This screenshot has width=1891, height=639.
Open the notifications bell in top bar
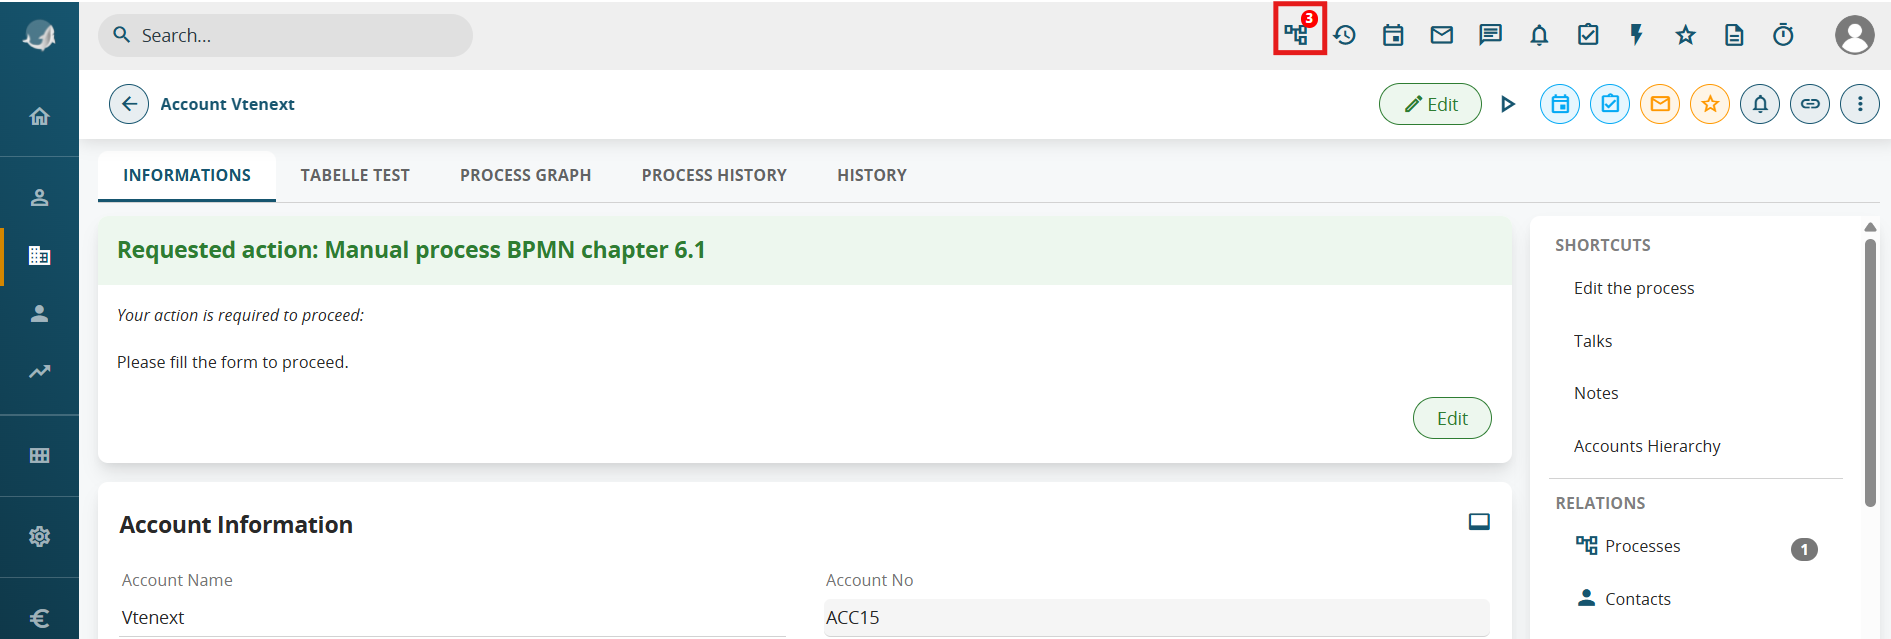pyautogui.click(x=1539, y=35)
